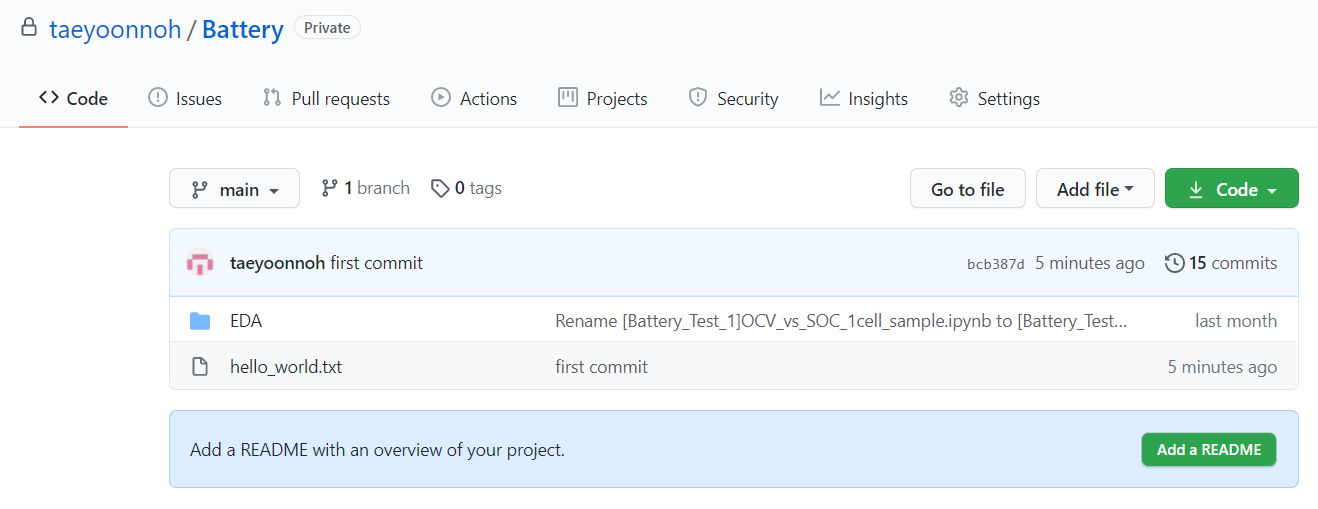Click the Settings gear icon
The height and width of the screenshot is (509, 1318).
tap(959, 98)
